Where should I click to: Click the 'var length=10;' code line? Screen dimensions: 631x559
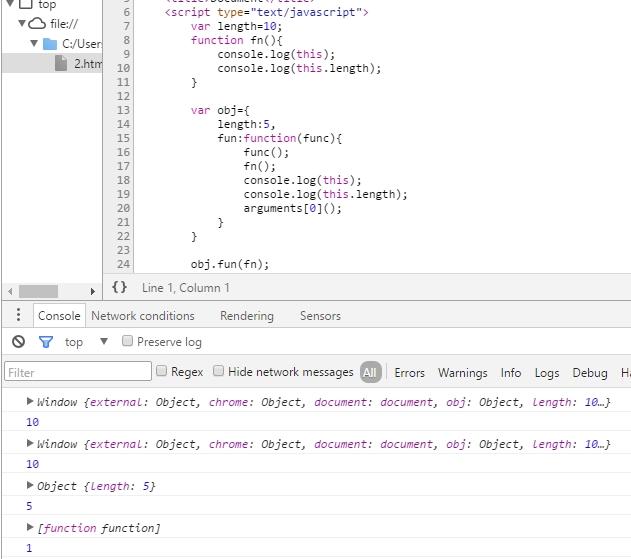237,26
